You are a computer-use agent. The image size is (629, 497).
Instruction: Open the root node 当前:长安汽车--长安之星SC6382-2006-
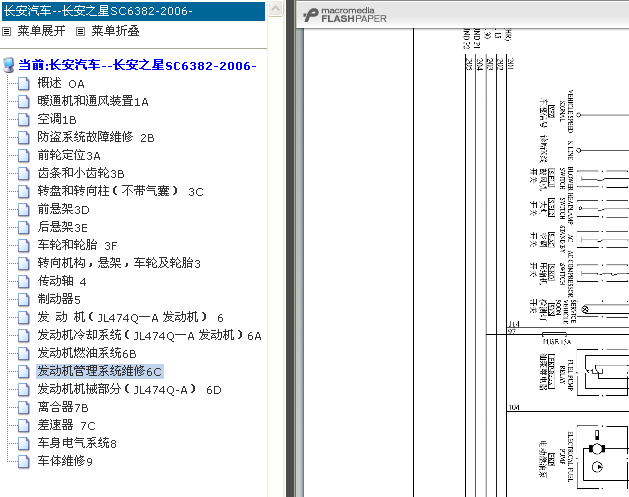[x=137, y=65]
